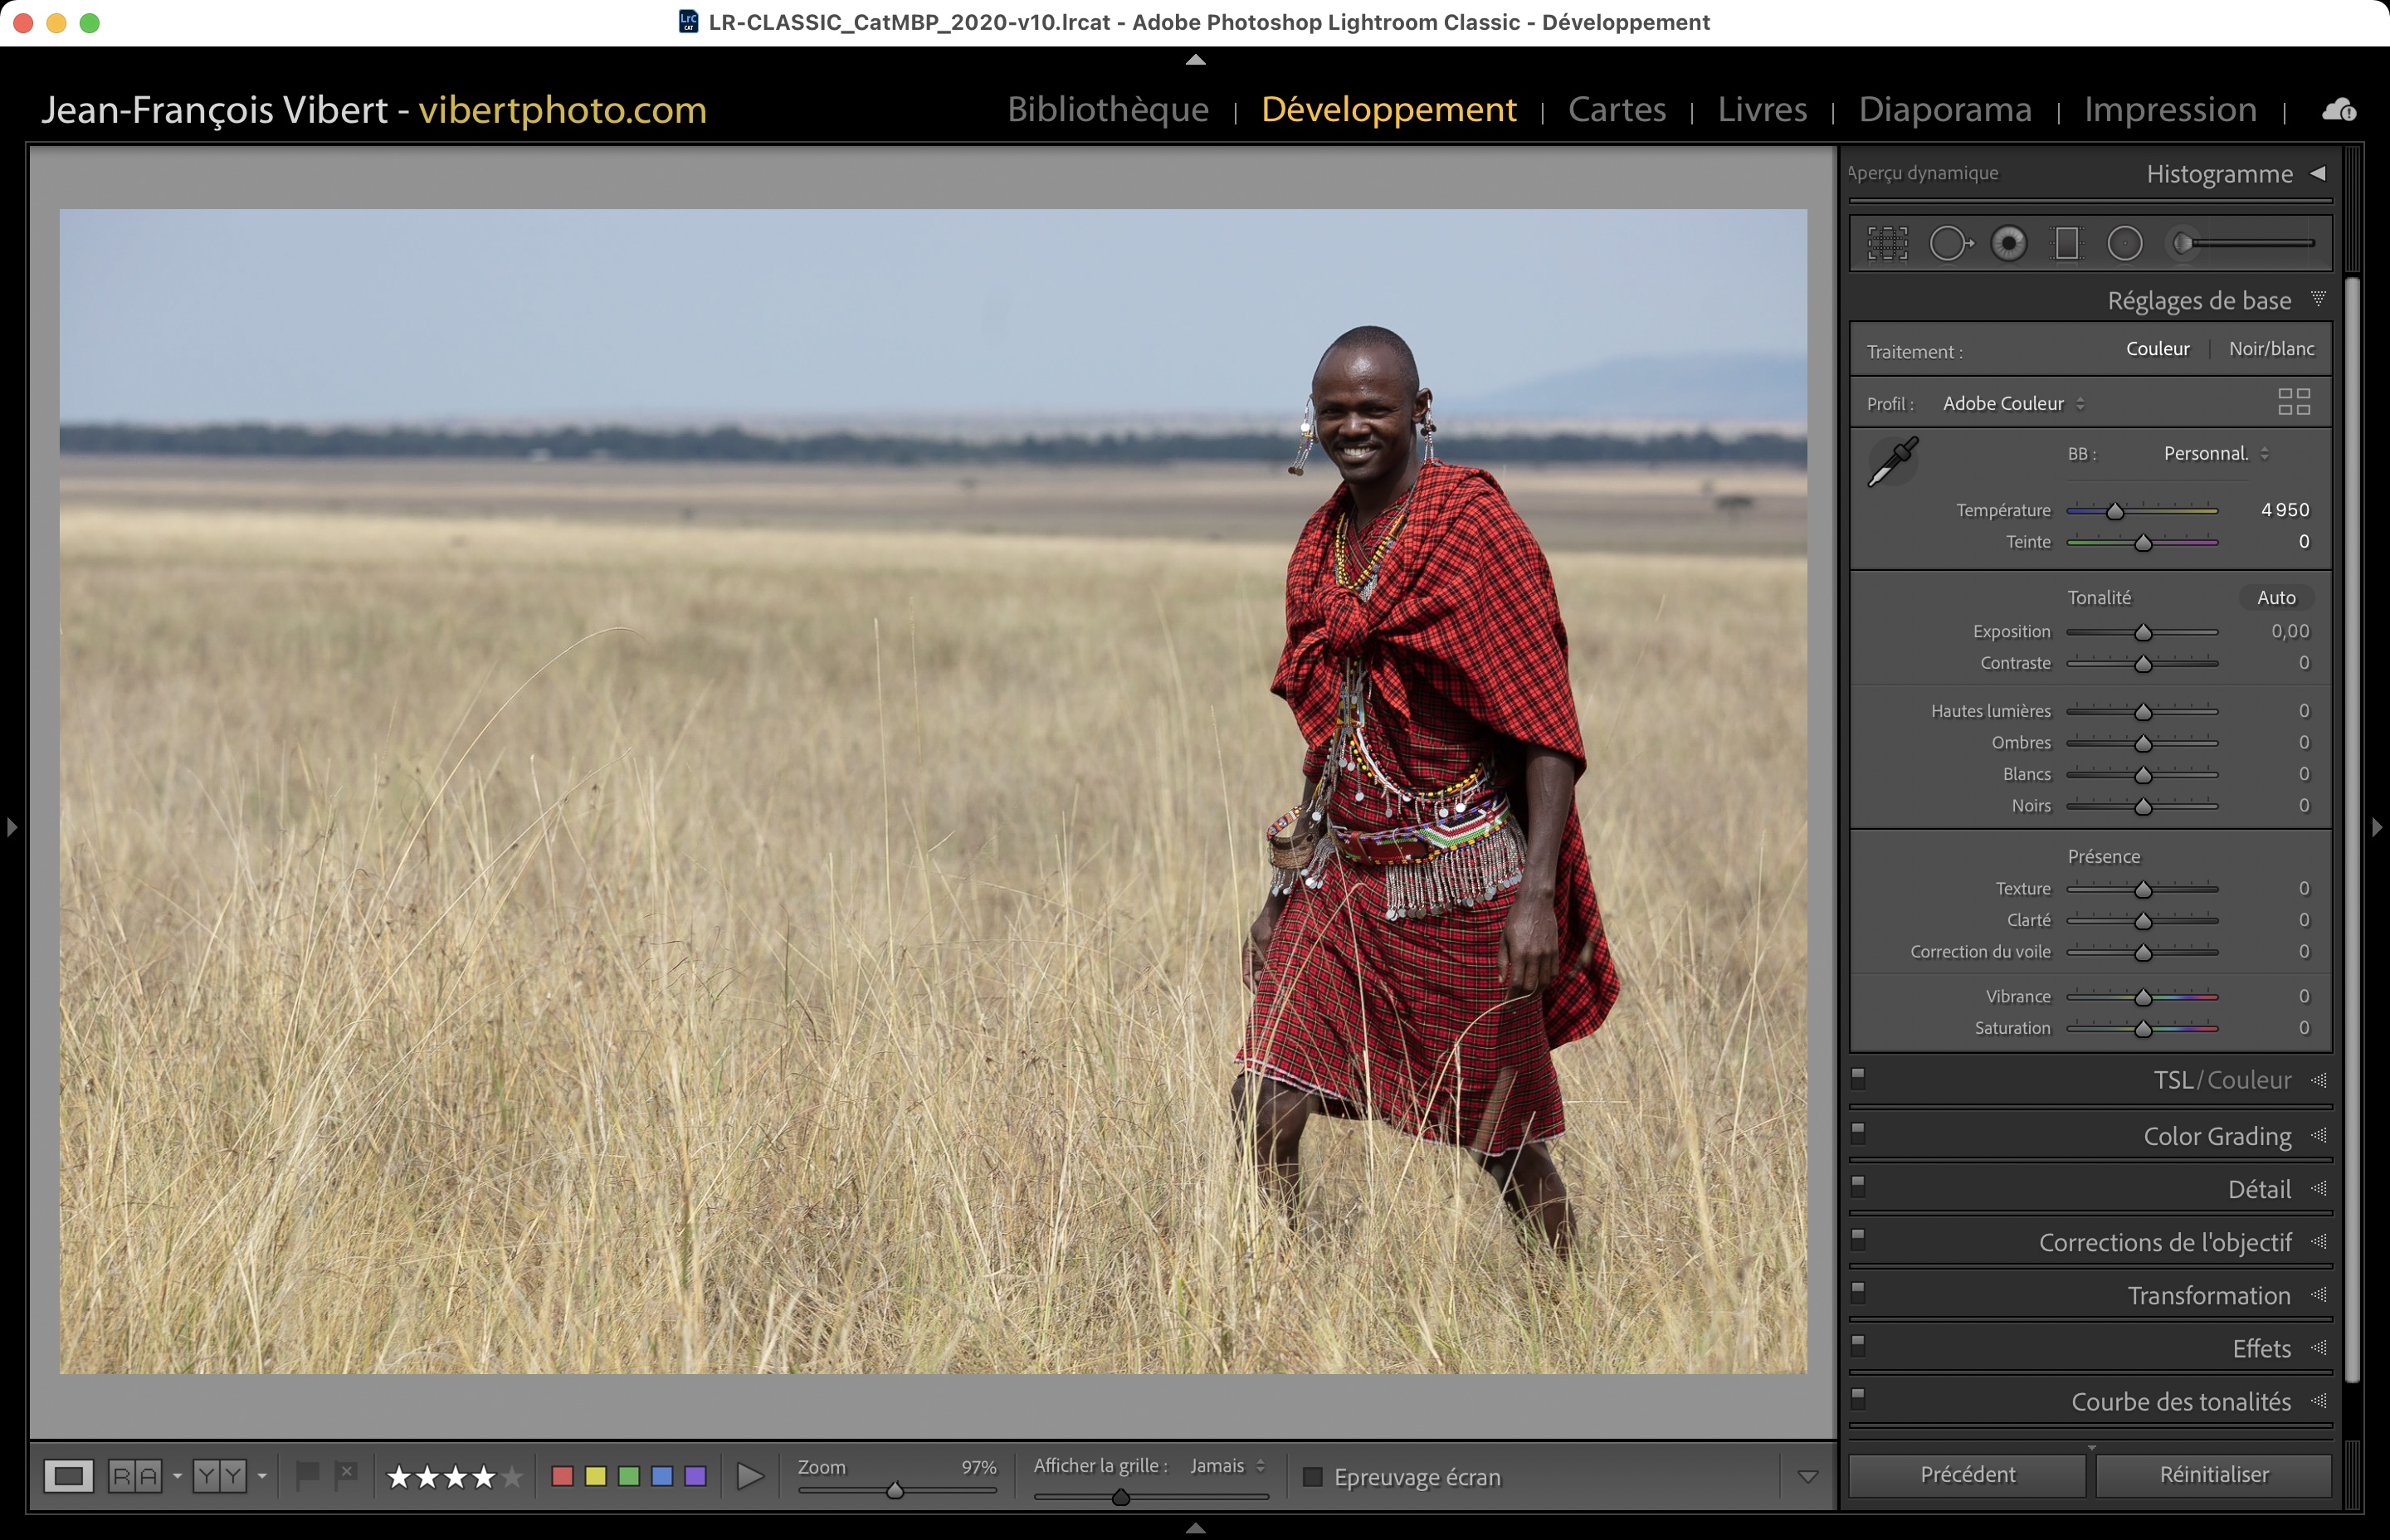Viewport: 2390px width, 1540px height.
Task: Switch to the Bibliothèque module
Action: click(1108, 110)
